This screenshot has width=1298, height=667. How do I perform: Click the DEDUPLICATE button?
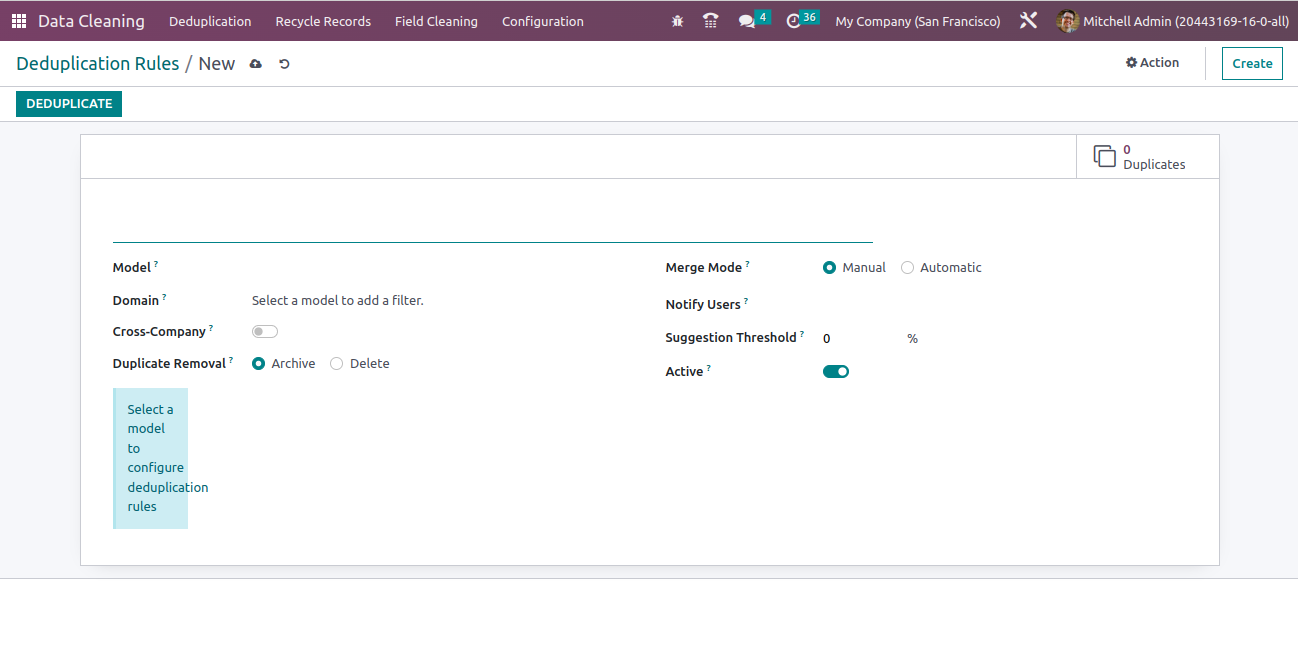pyautogui.click(x=69, y=104)
